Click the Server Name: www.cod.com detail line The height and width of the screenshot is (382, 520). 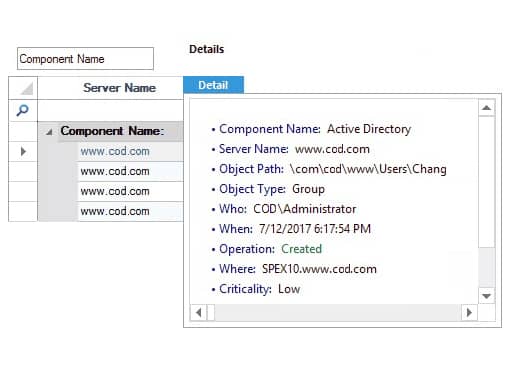(291, 149)
